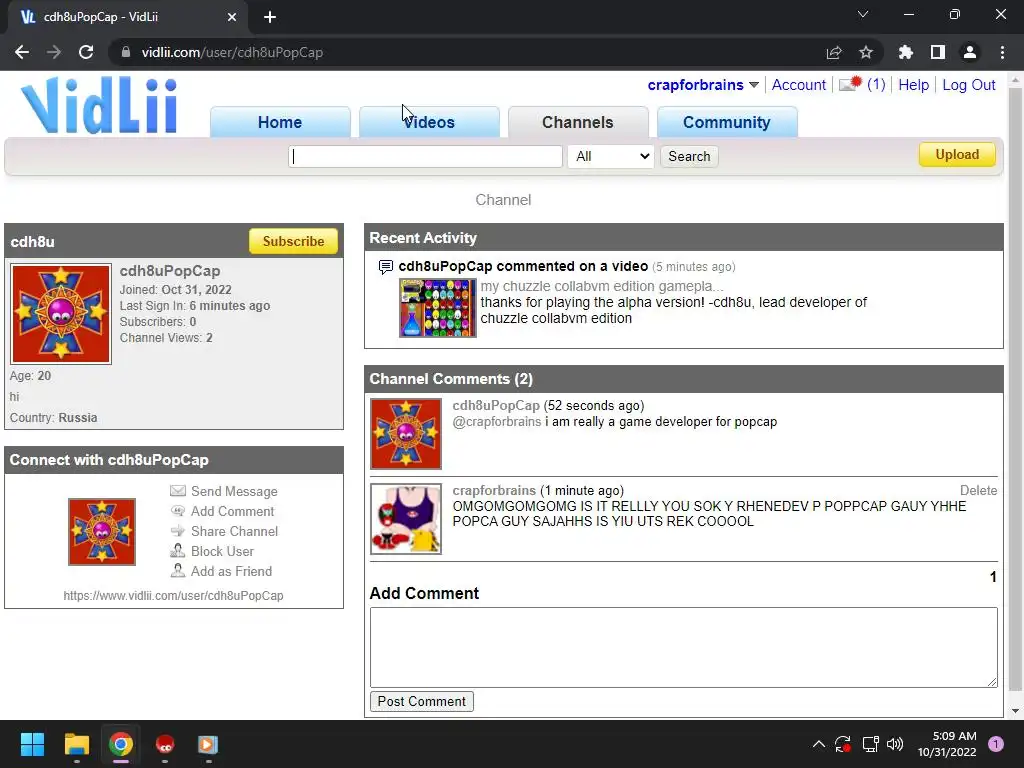Viewport: 1024px width, 768px height.
Task: Click the Add as Friend person icon
Action: 178,571
